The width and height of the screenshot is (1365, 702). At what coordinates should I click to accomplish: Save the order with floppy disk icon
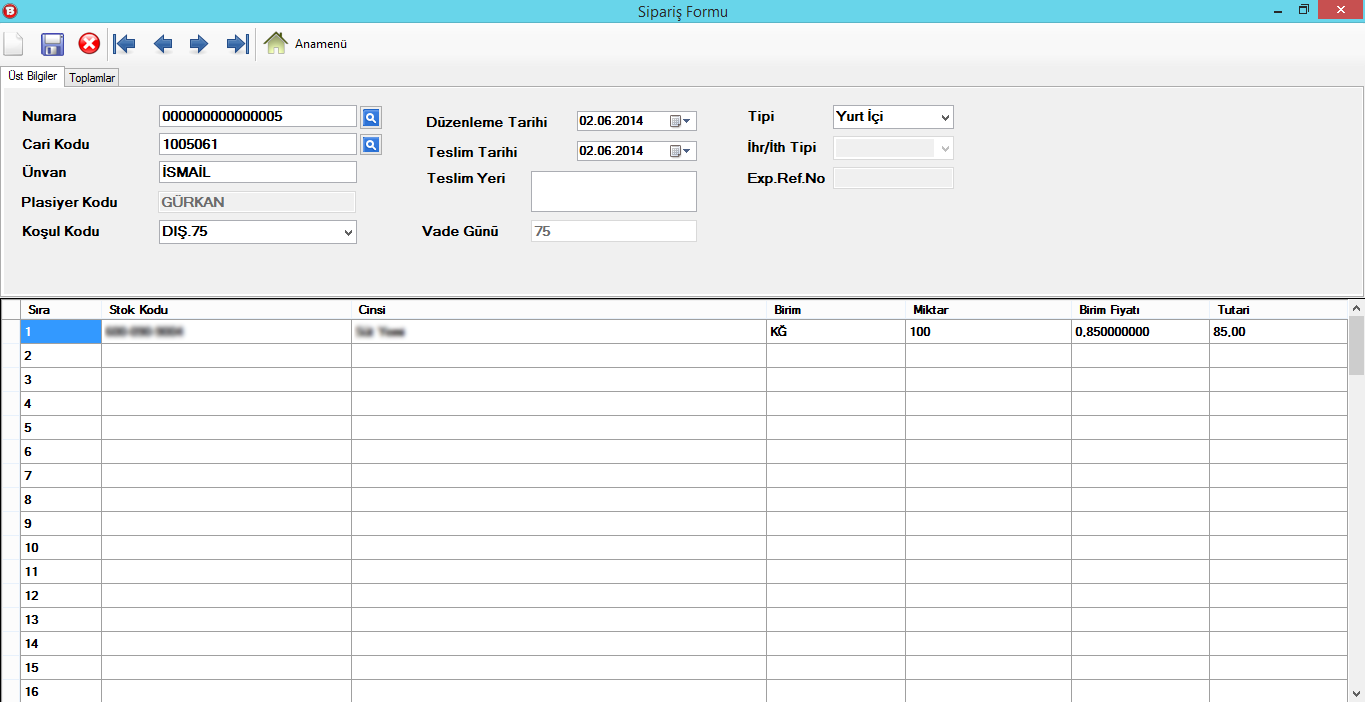point(52,44)
